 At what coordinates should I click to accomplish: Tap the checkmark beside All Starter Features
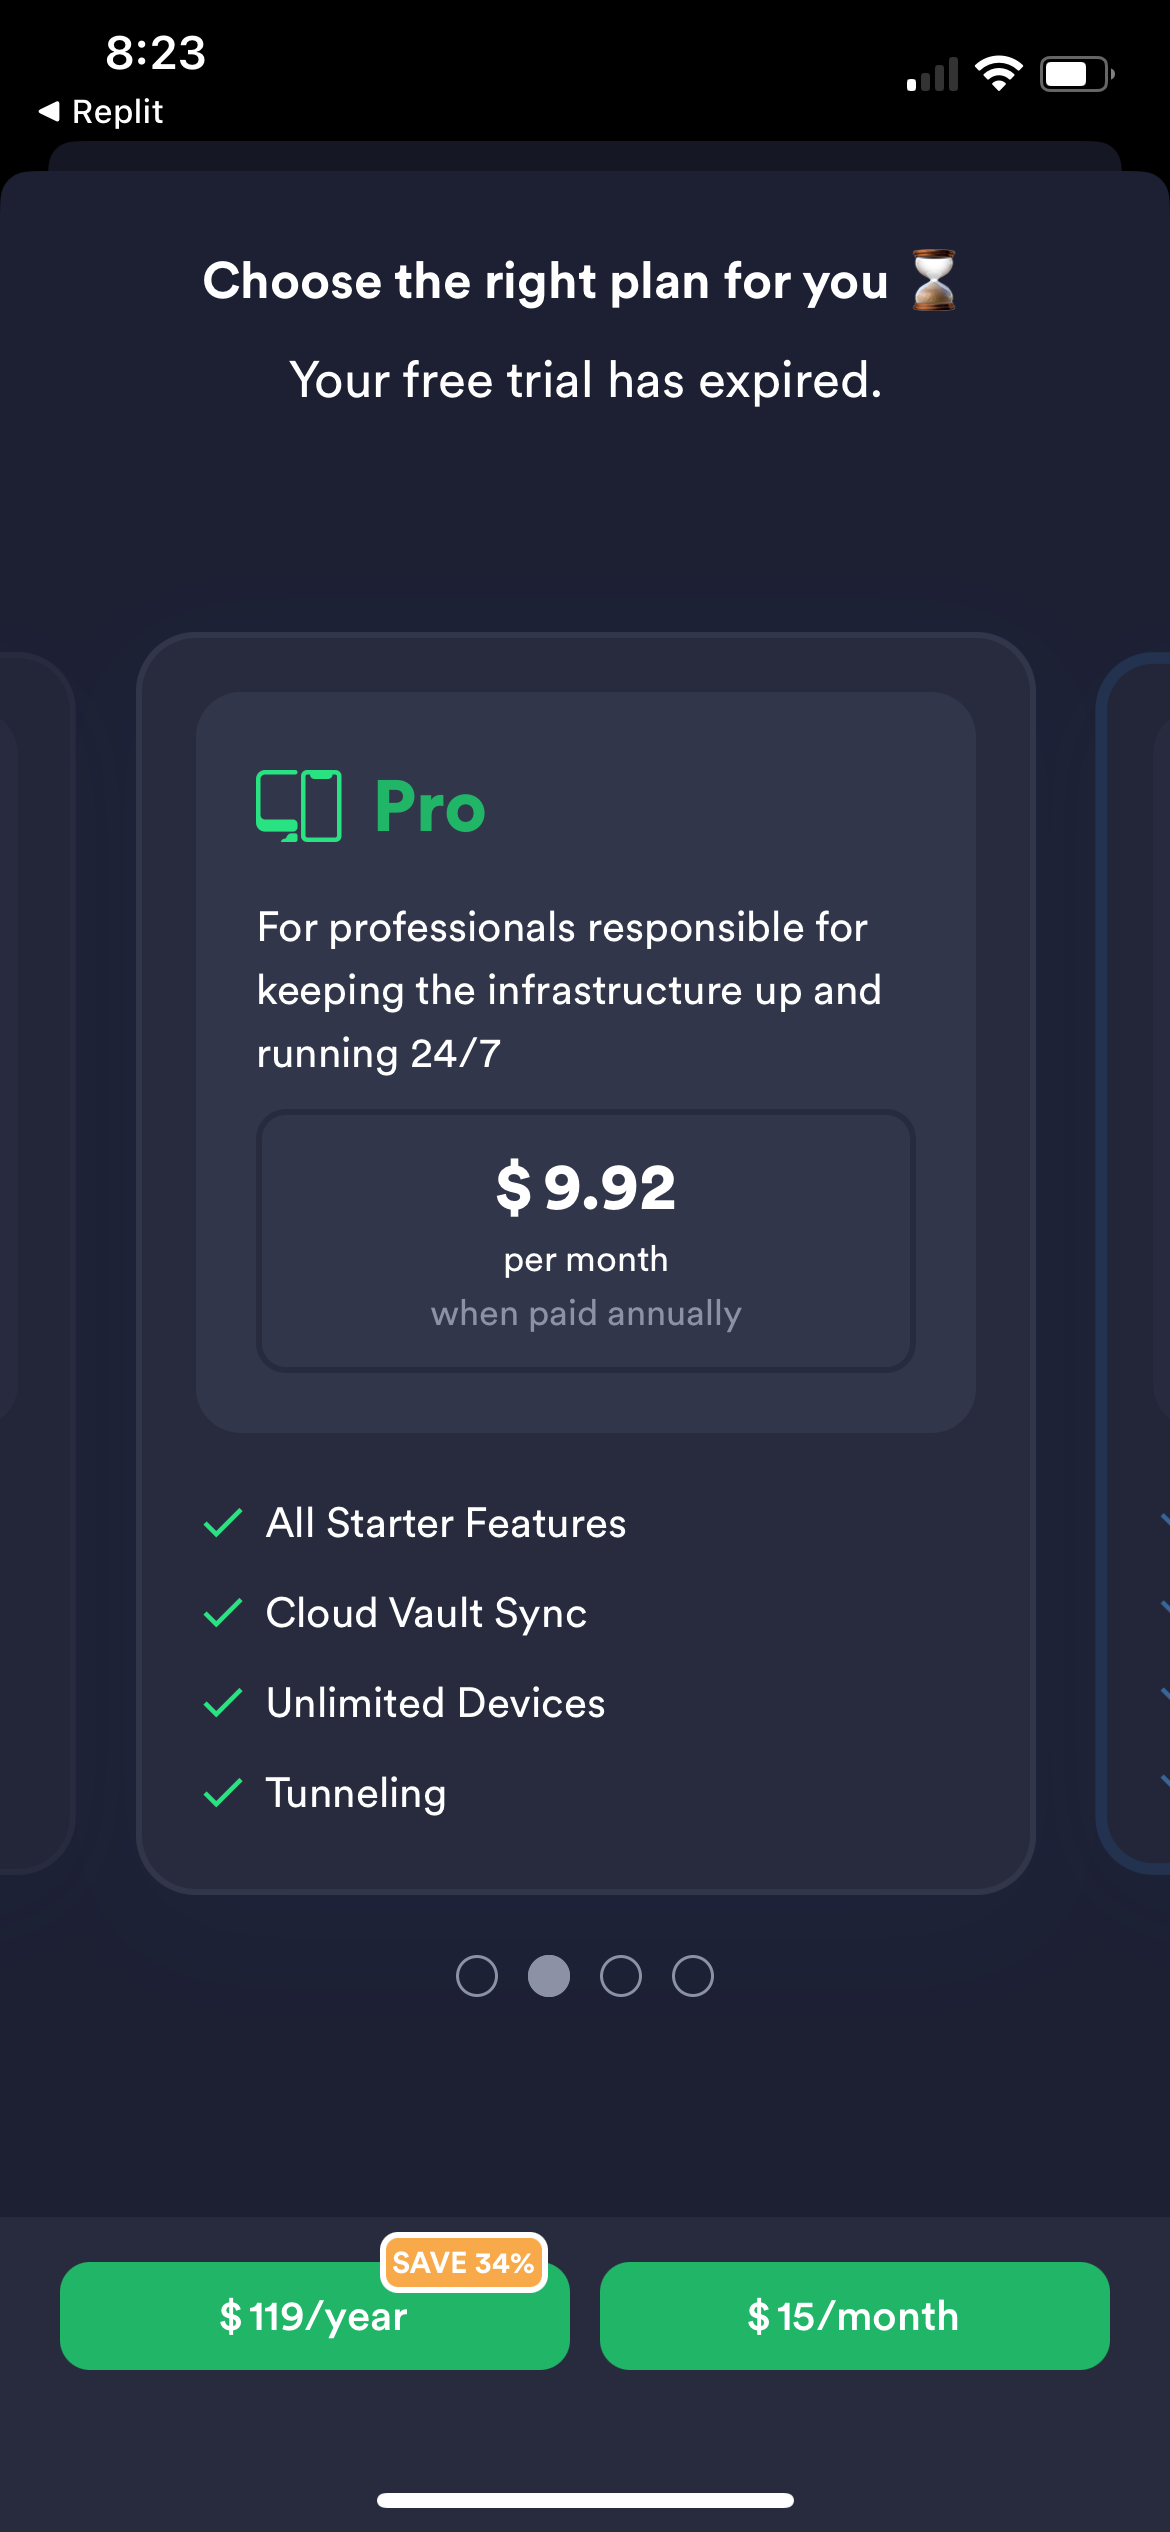pyautogui.click(x=223, y=1523)
